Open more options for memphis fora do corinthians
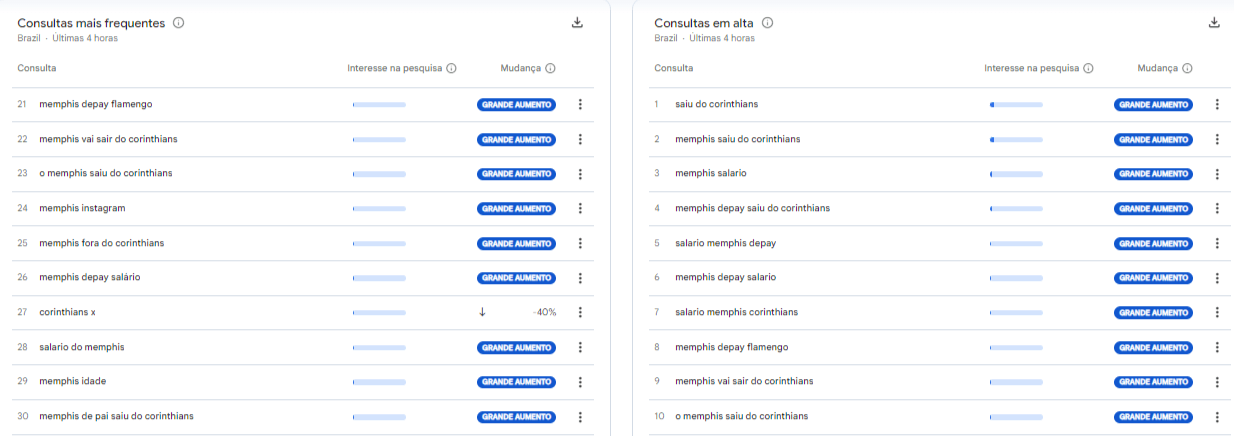 [x=580, y=243]
